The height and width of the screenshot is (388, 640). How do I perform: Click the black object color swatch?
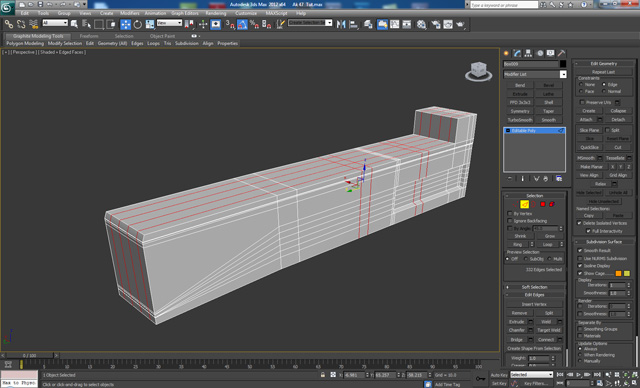click(x=563, y=64)
